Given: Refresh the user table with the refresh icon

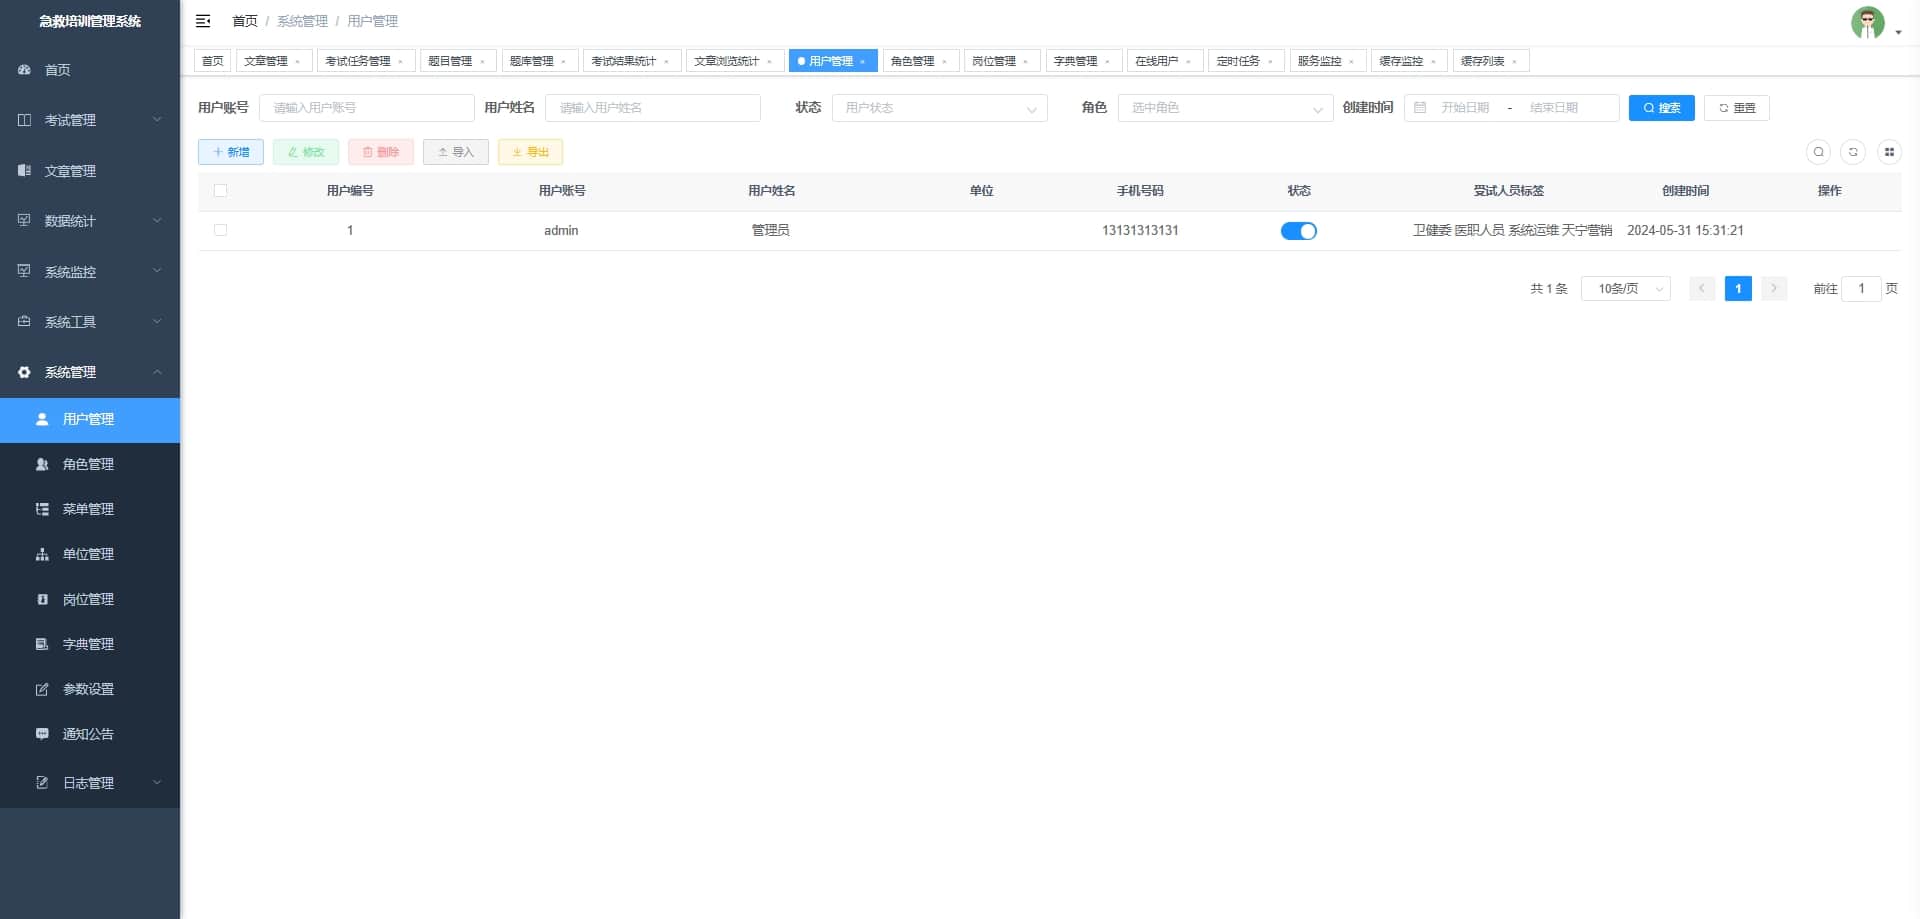Looking at the screenshot, I should click(x=1853, y=152).
